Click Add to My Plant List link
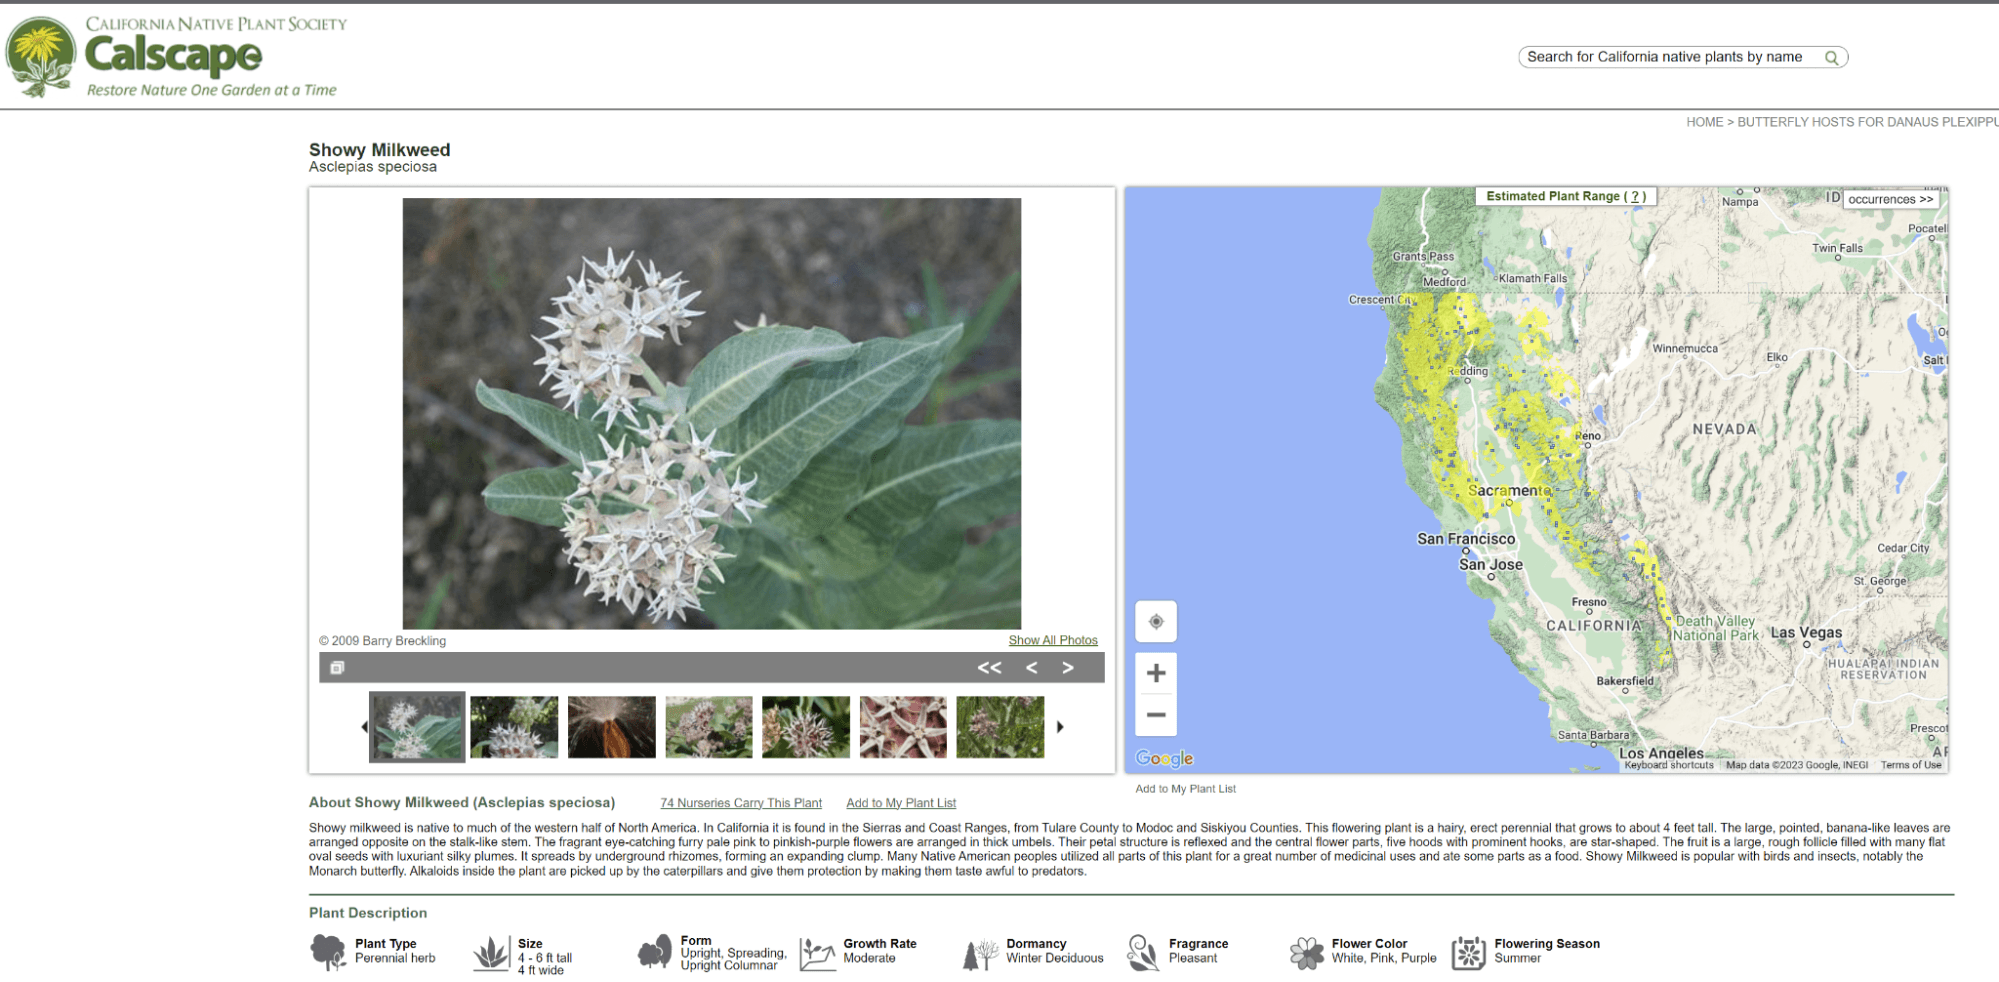 900,803
